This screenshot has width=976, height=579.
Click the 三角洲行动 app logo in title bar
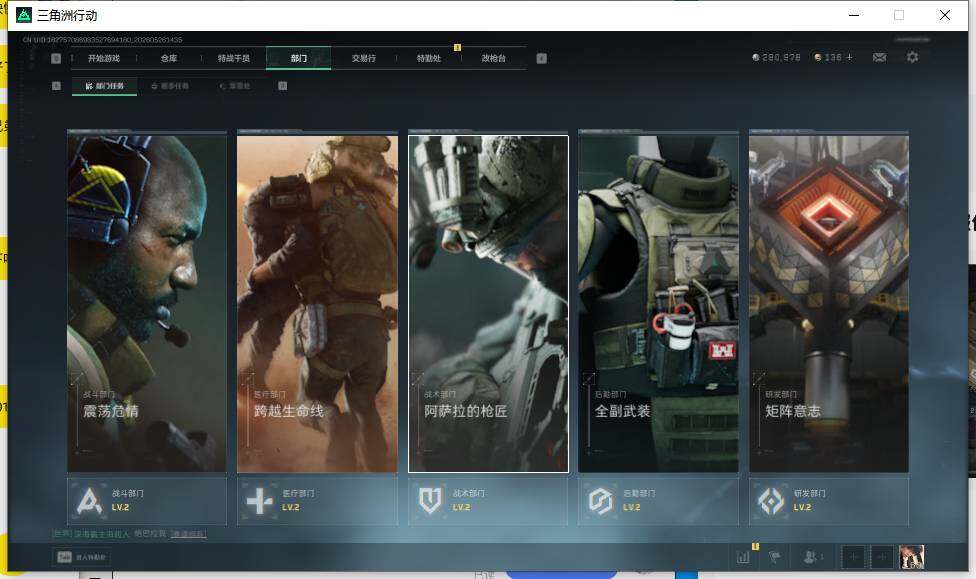[24, 15]
